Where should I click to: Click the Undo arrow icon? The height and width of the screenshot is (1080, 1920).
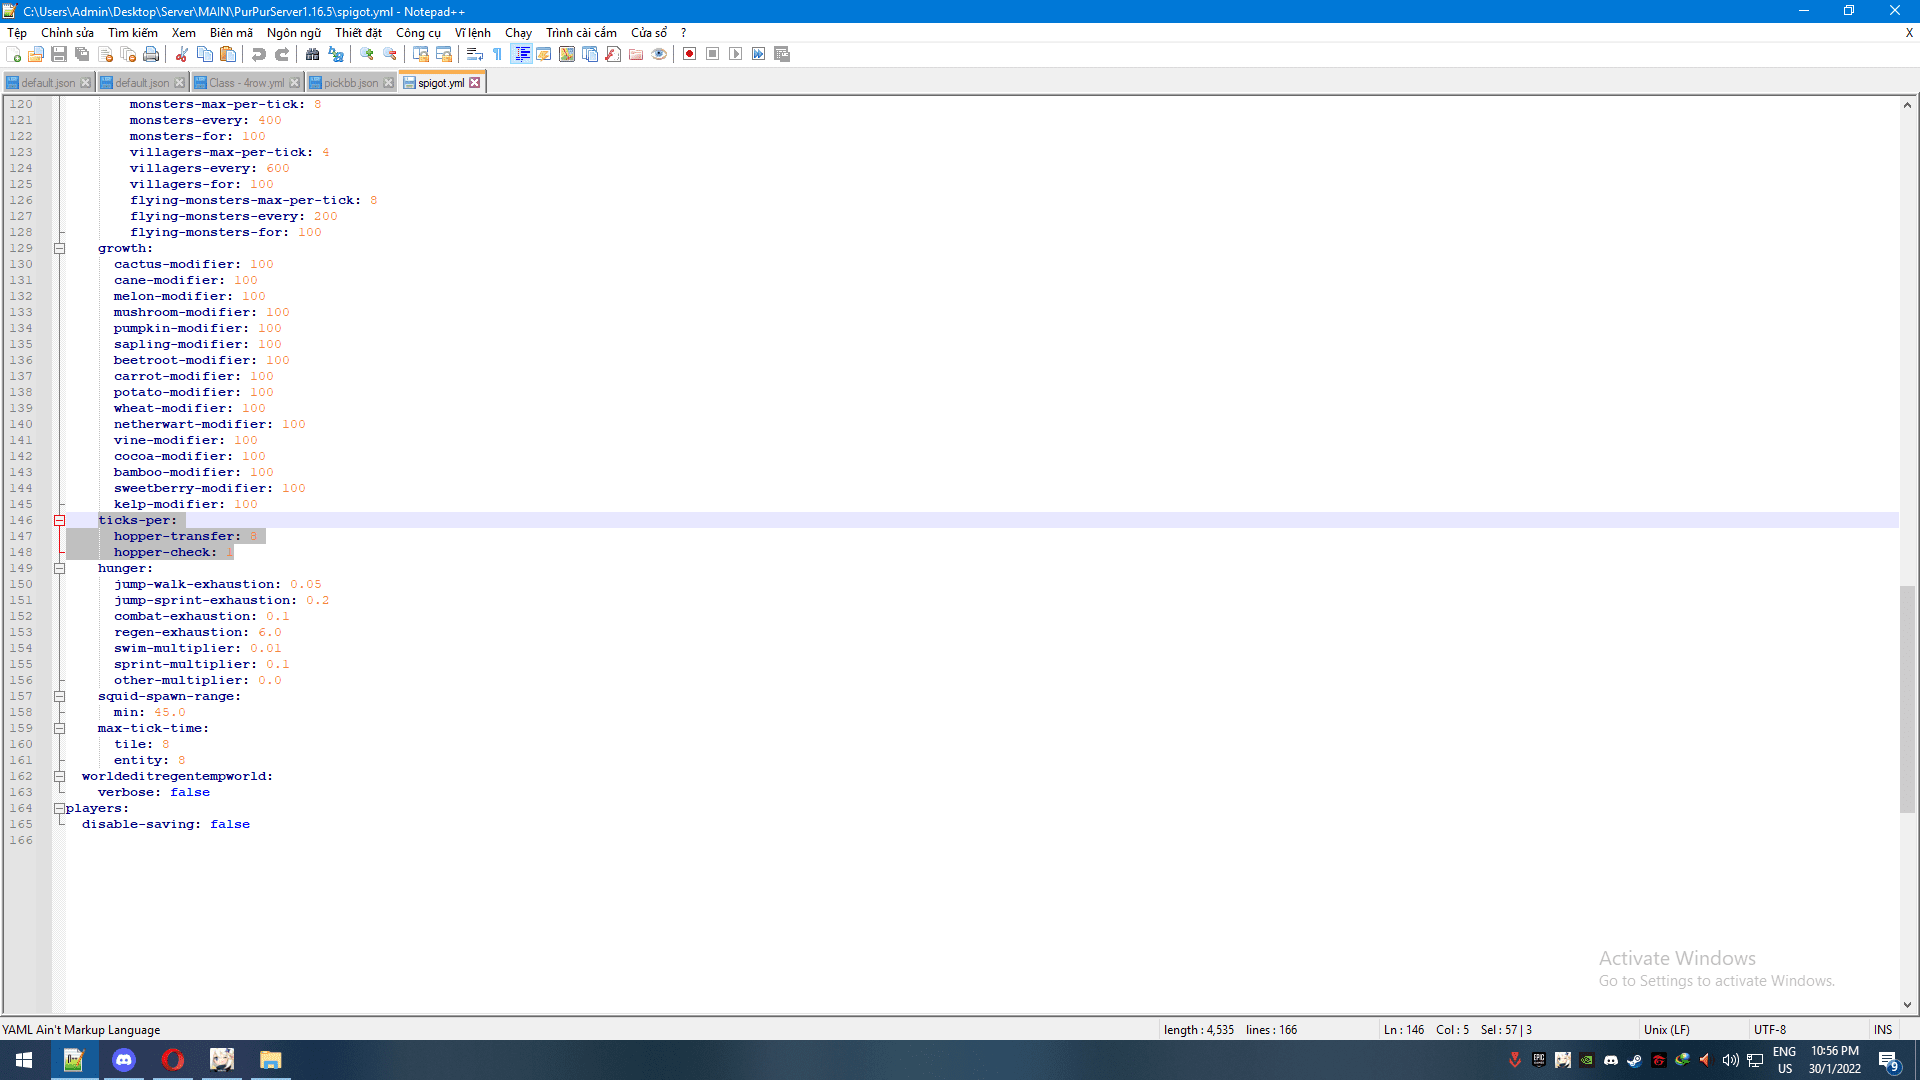tap(259, 54)
